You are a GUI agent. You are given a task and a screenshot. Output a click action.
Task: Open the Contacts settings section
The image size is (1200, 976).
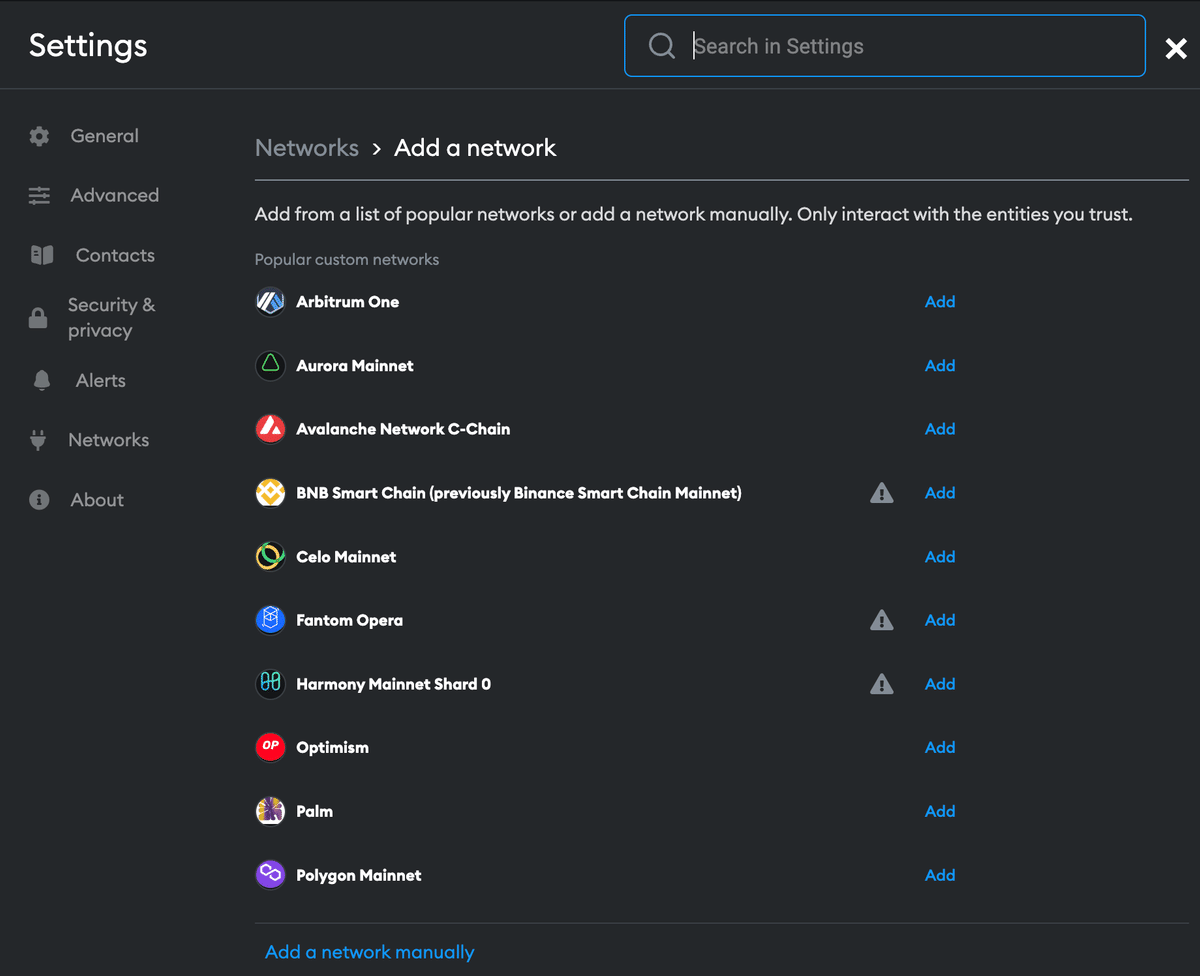[115, 255]
